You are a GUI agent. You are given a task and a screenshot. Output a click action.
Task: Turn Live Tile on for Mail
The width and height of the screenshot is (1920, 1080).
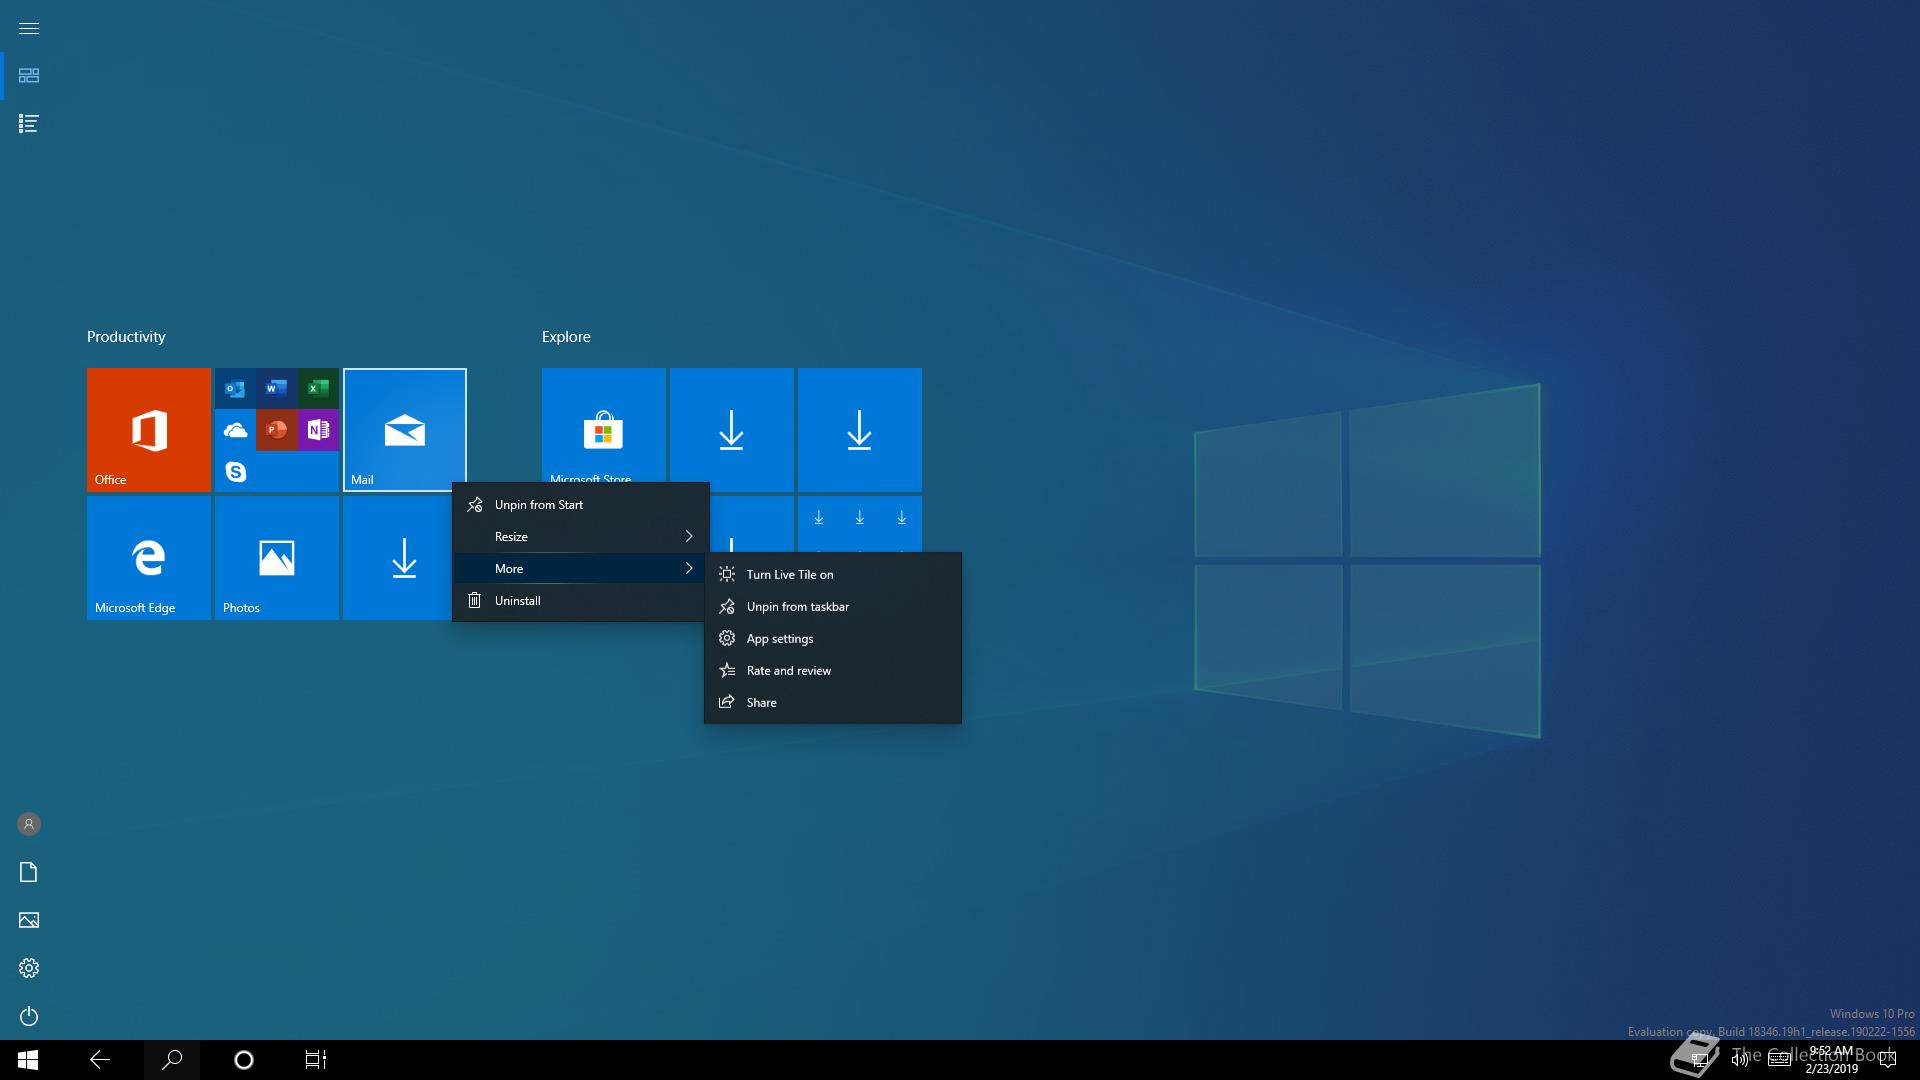coord(833,574)
